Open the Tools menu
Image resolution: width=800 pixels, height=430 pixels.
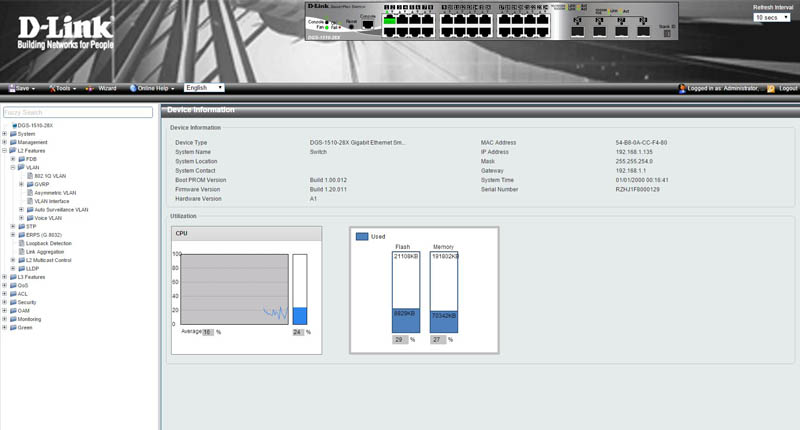(64, 88)
